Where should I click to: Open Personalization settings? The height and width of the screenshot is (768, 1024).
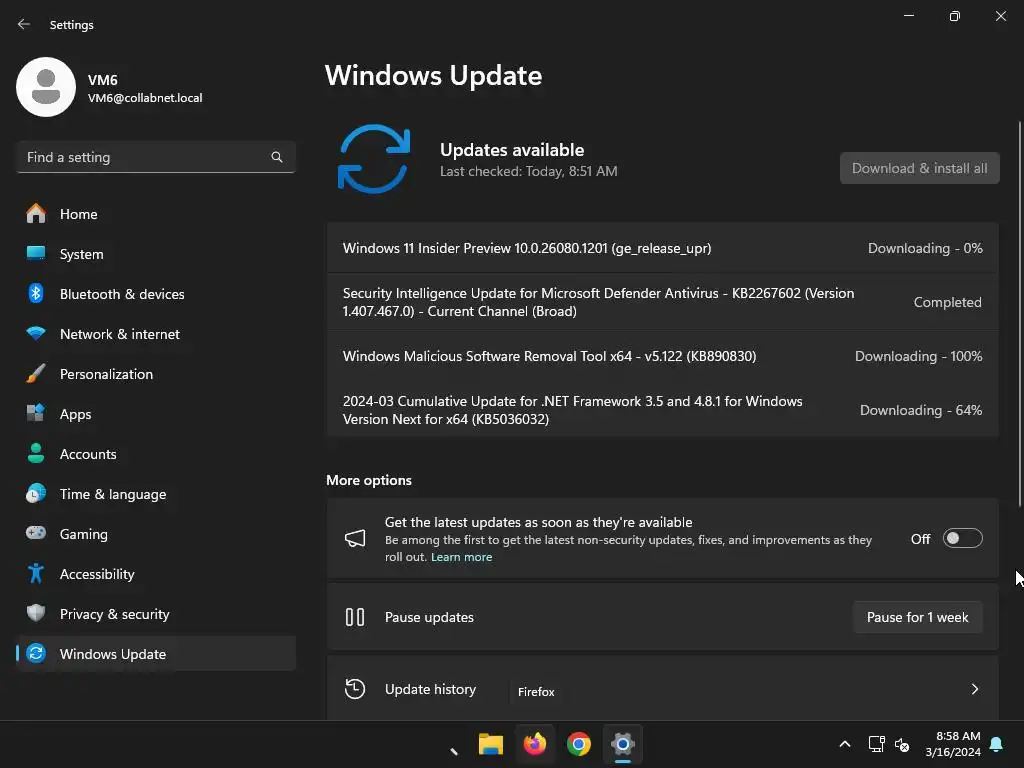pos(156,374)
